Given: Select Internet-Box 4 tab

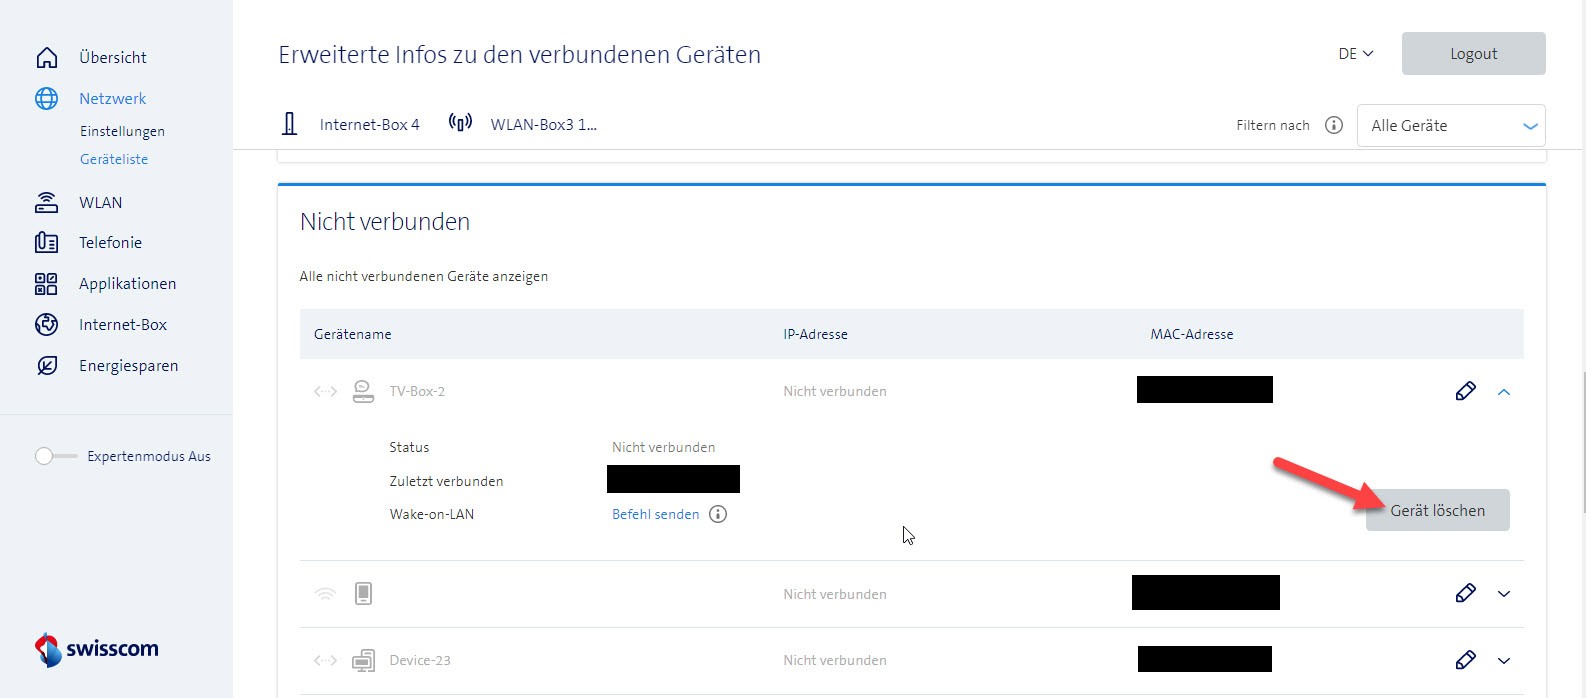Looking at the screenshot, I should [351, 125].
